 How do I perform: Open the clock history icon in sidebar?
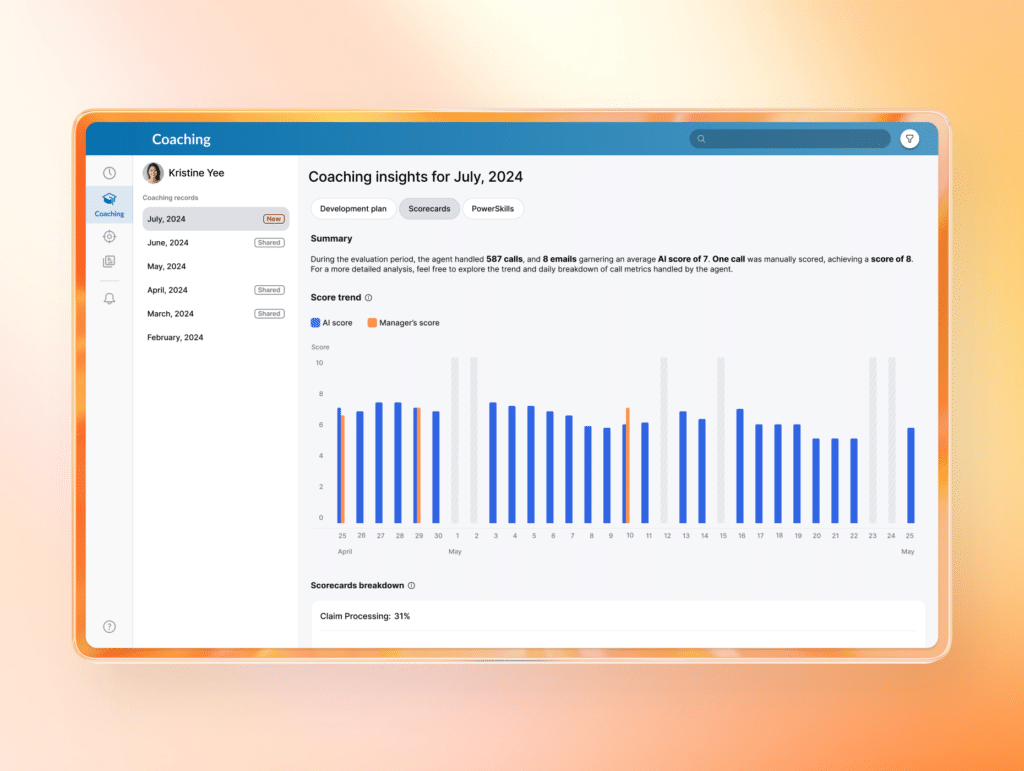pyautogui.click(x=109, y=174)
